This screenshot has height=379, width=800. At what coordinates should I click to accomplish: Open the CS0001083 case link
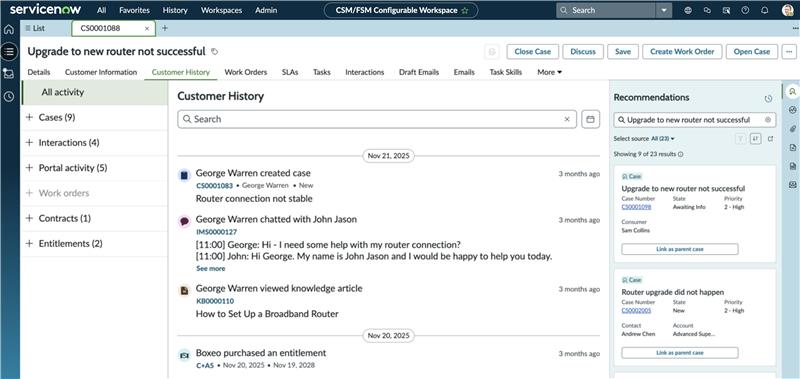click(214, 186)
